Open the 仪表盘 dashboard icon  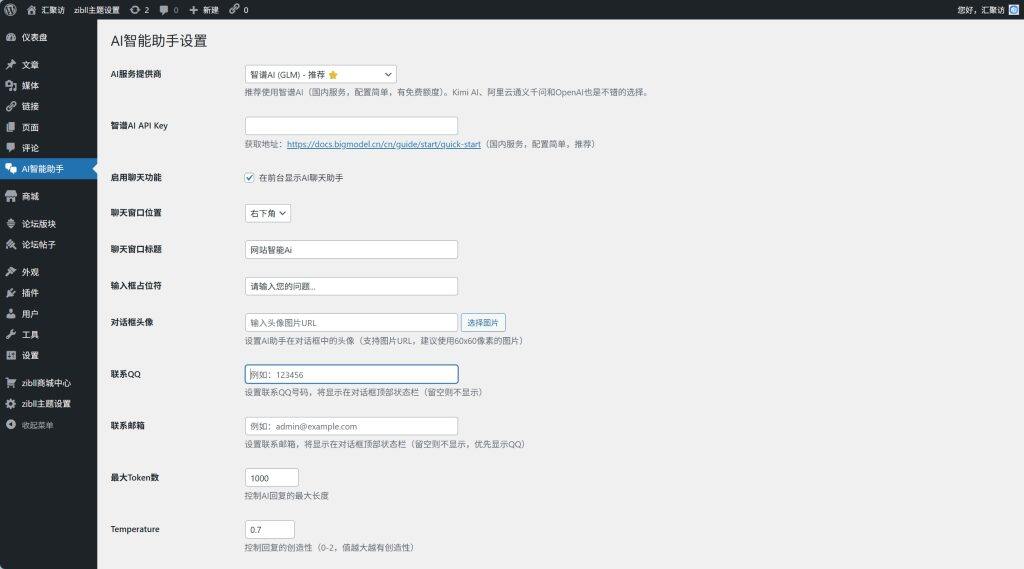pyautogui.click(x=11, y=37)
